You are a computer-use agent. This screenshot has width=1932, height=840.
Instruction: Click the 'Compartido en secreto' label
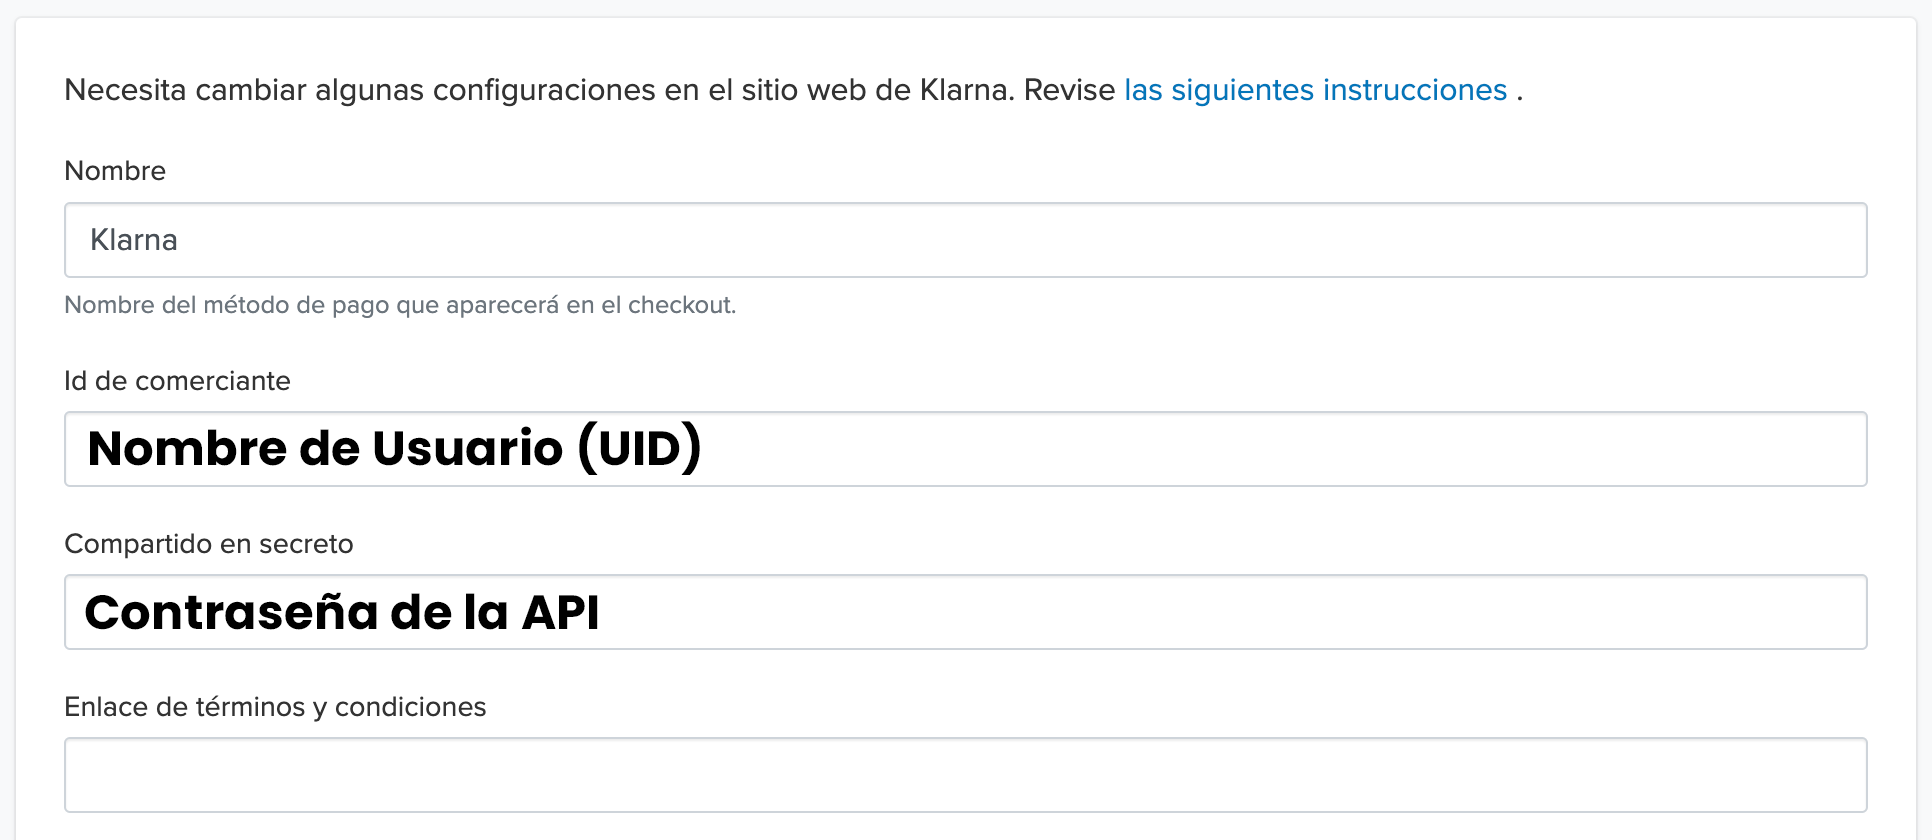(209, 544)
